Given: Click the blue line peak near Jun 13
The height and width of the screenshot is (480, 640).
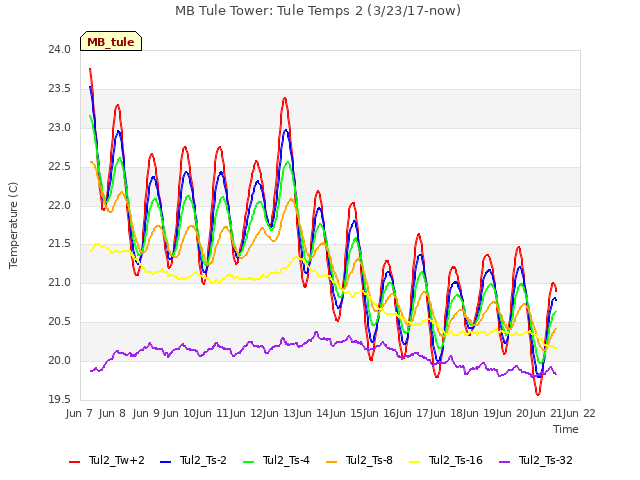Looking at the screenshot, I should coord(285,130).
